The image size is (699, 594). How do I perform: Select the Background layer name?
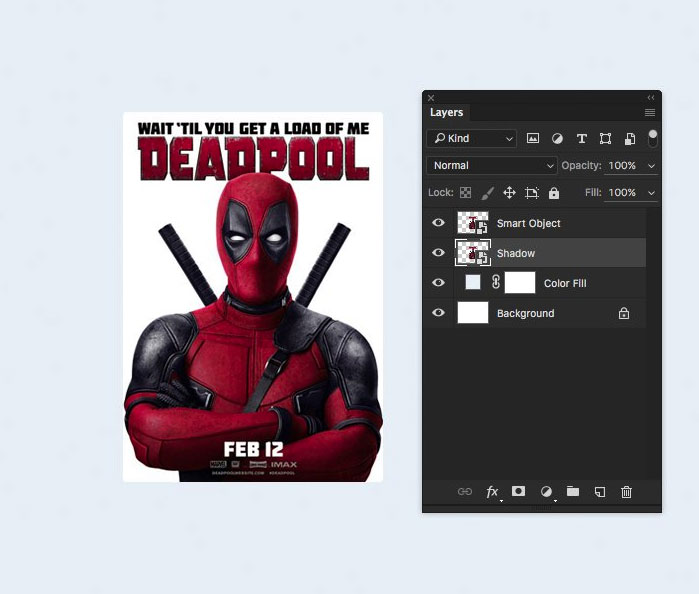(526, 314)
